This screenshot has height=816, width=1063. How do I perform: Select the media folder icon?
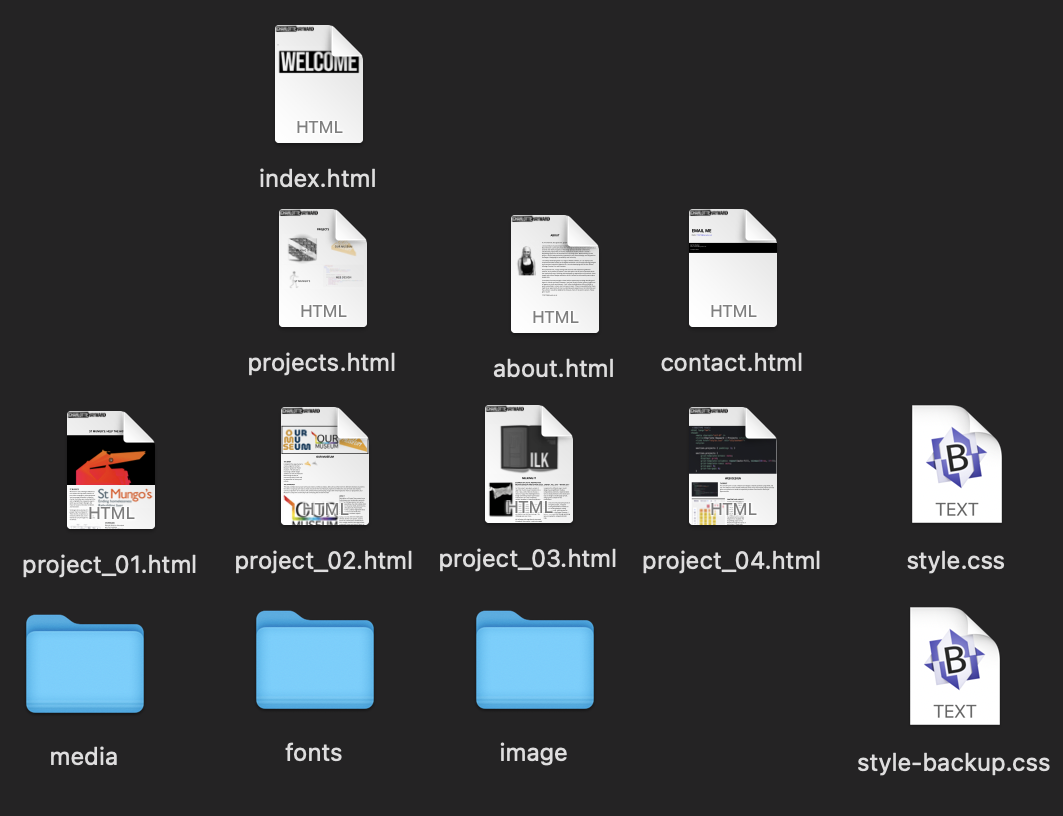(85, 664)
